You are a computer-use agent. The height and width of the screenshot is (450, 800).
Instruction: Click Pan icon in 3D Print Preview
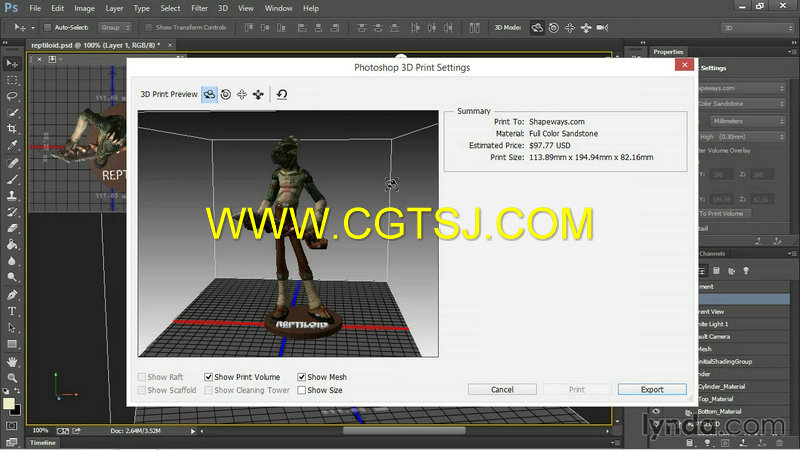pyautogui.click(x=242, y=94)
